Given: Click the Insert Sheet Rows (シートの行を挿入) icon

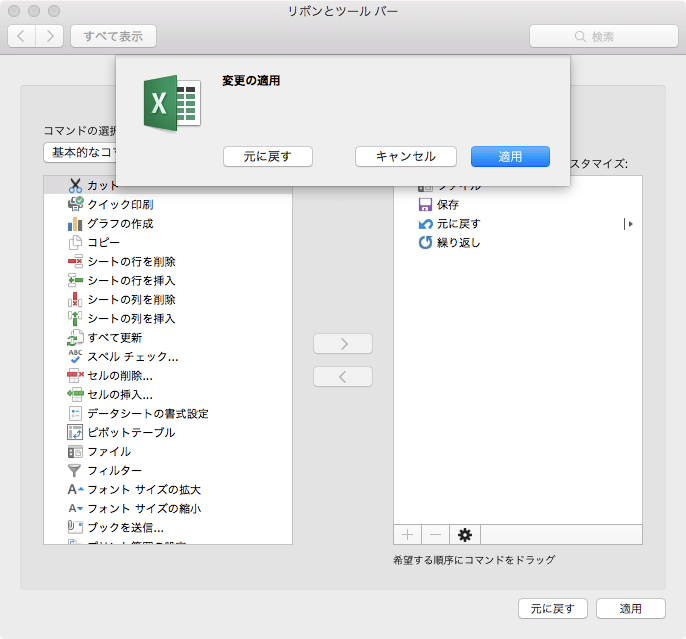Looking at the screenshot, I should [x=75, y=280].
